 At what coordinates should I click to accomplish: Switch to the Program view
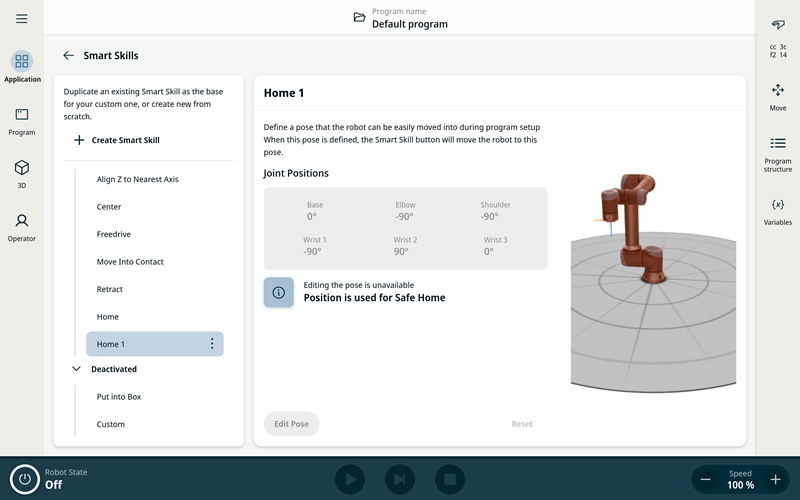[x=22, y=121]
